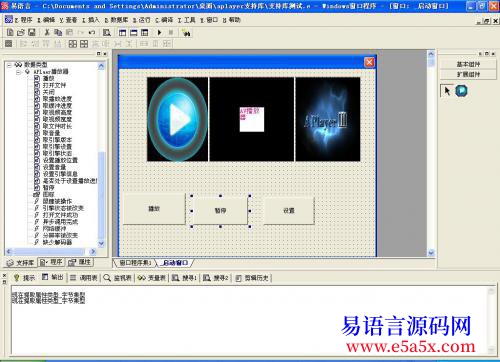This screenshot has width=500, height=362.
Task: Select 取音量 in the support library tree
Action: [51, 133]
